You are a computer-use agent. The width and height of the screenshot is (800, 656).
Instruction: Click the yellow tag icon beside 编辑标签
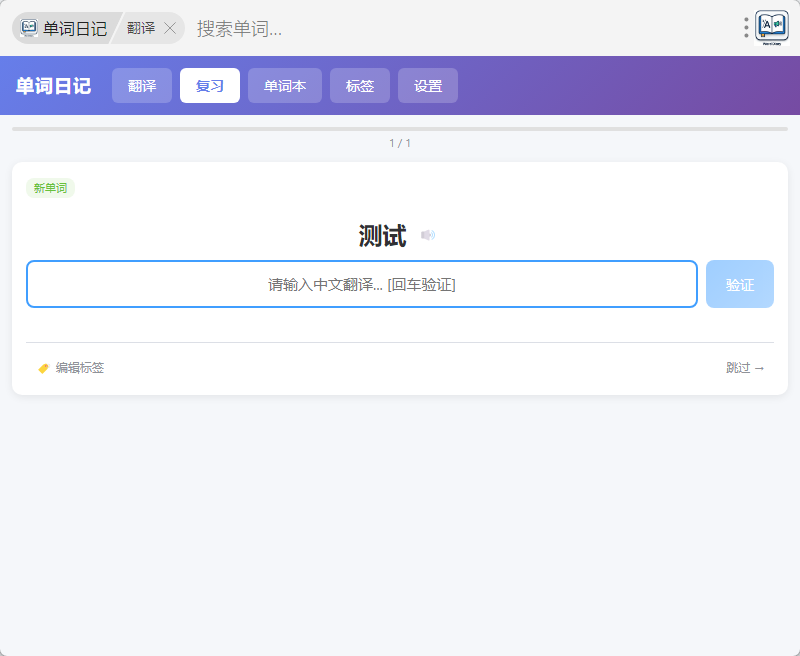43,368
